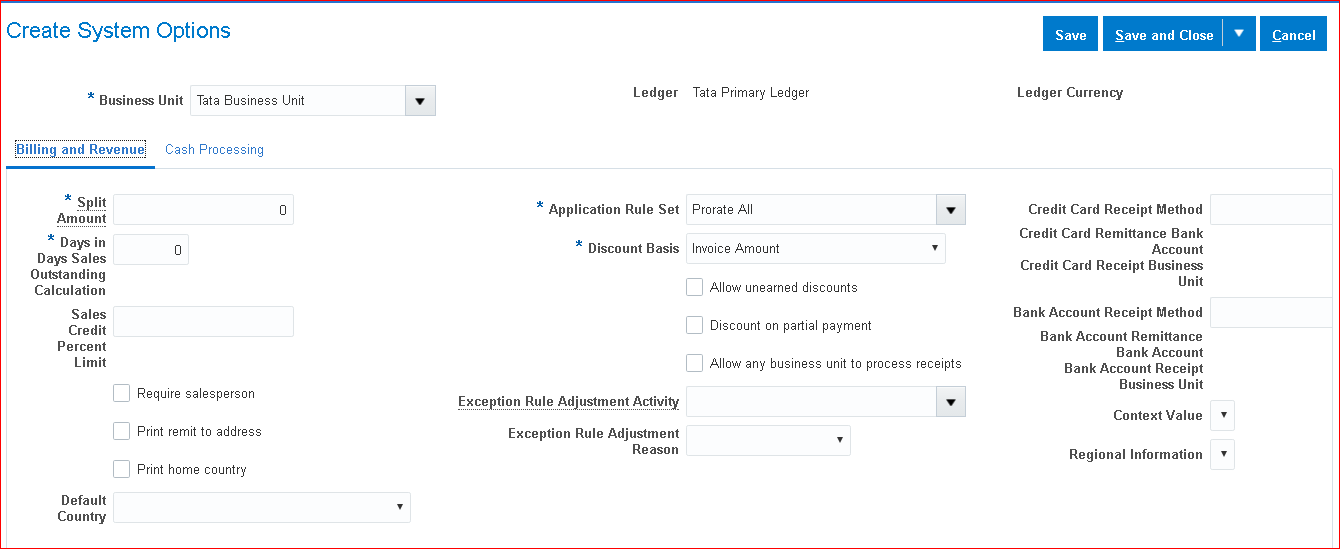Check Discount on partial payment
The width and height of the screenshot is (1340, 549).
695,326
